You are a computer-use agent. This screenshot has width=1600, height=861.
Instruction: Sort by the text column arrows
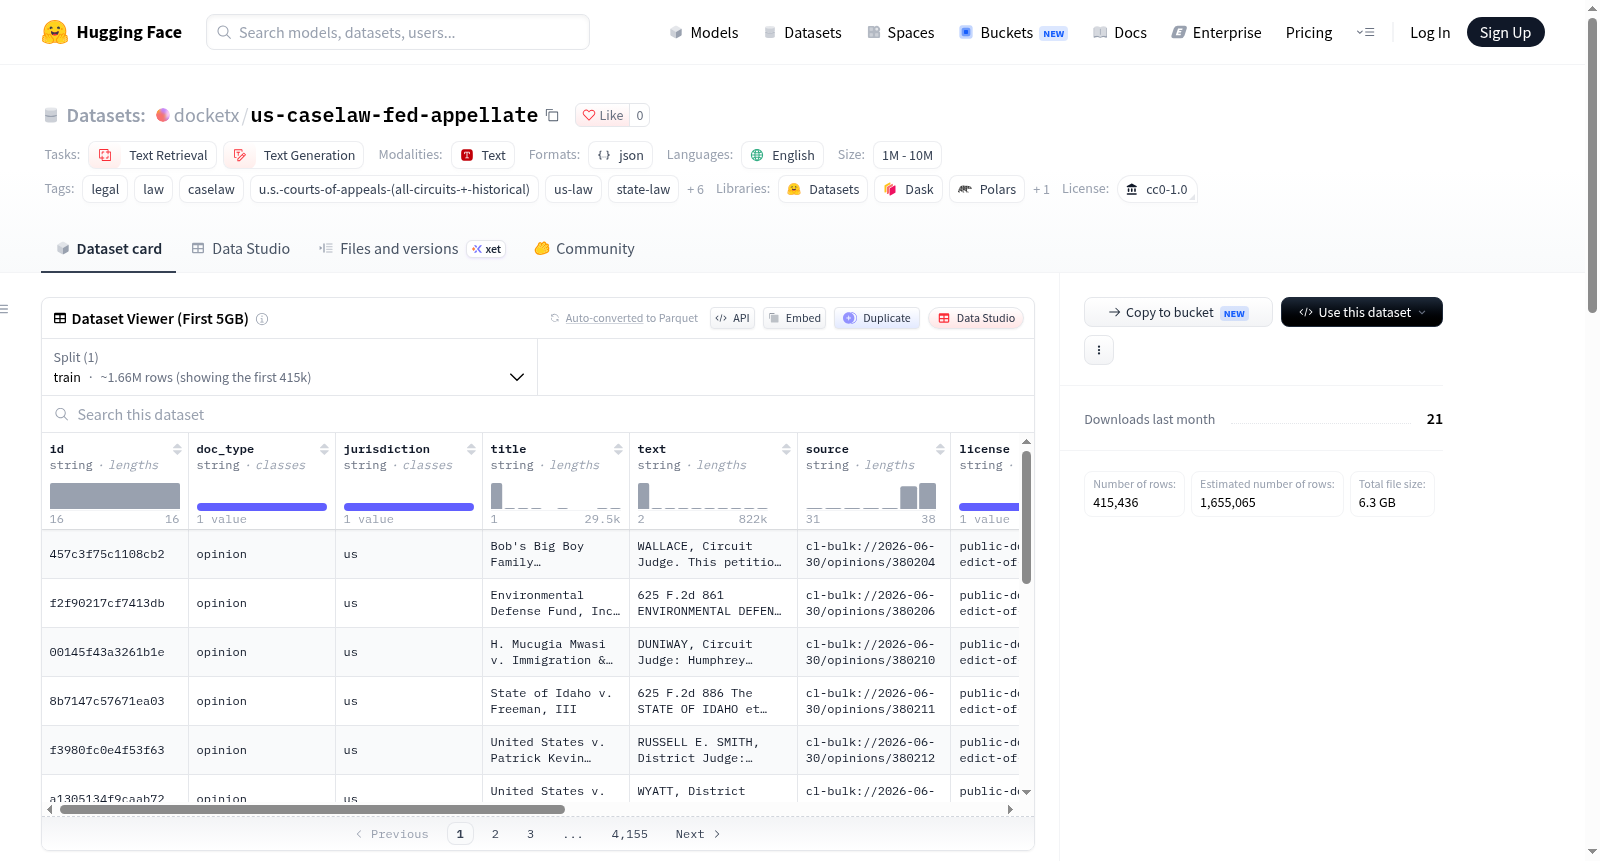coord(786,449)
